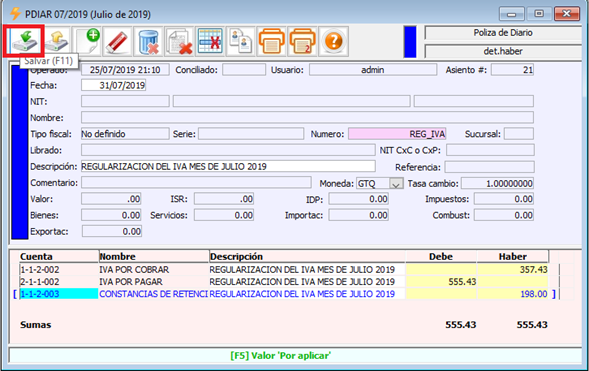The height and width of the screenshot is (371, 589).
Task: Click the upload arrow drive icon
Action: click(56, 41)
